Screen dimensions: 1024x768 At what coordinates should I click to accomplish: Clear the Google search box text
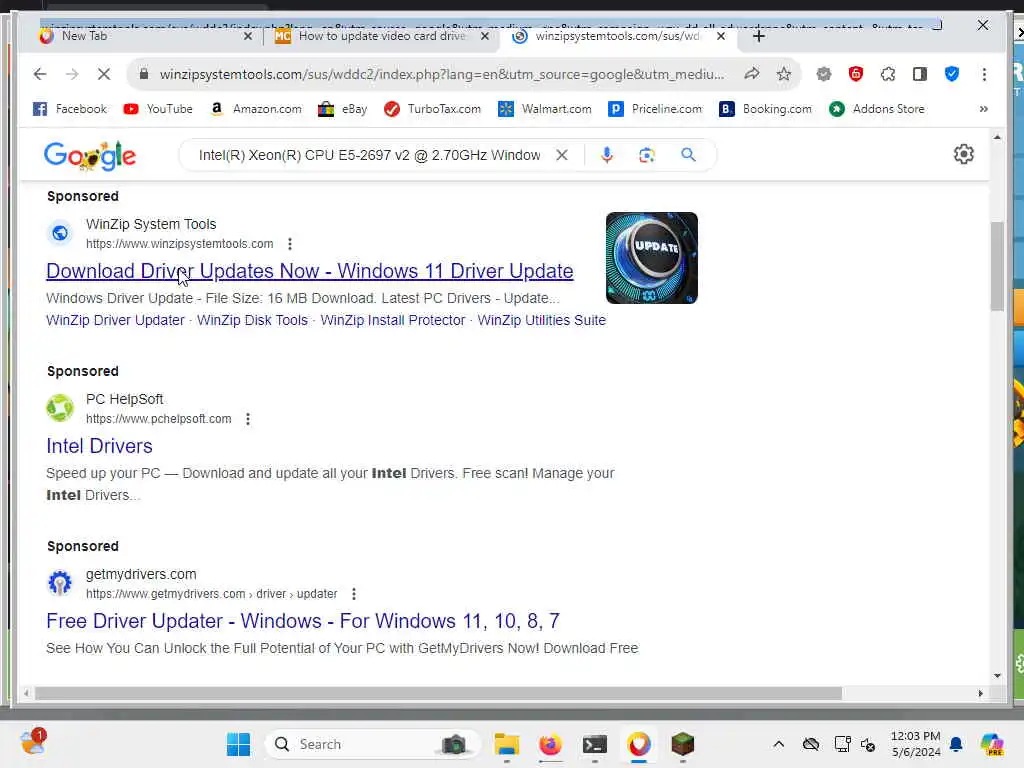[562, 155]
